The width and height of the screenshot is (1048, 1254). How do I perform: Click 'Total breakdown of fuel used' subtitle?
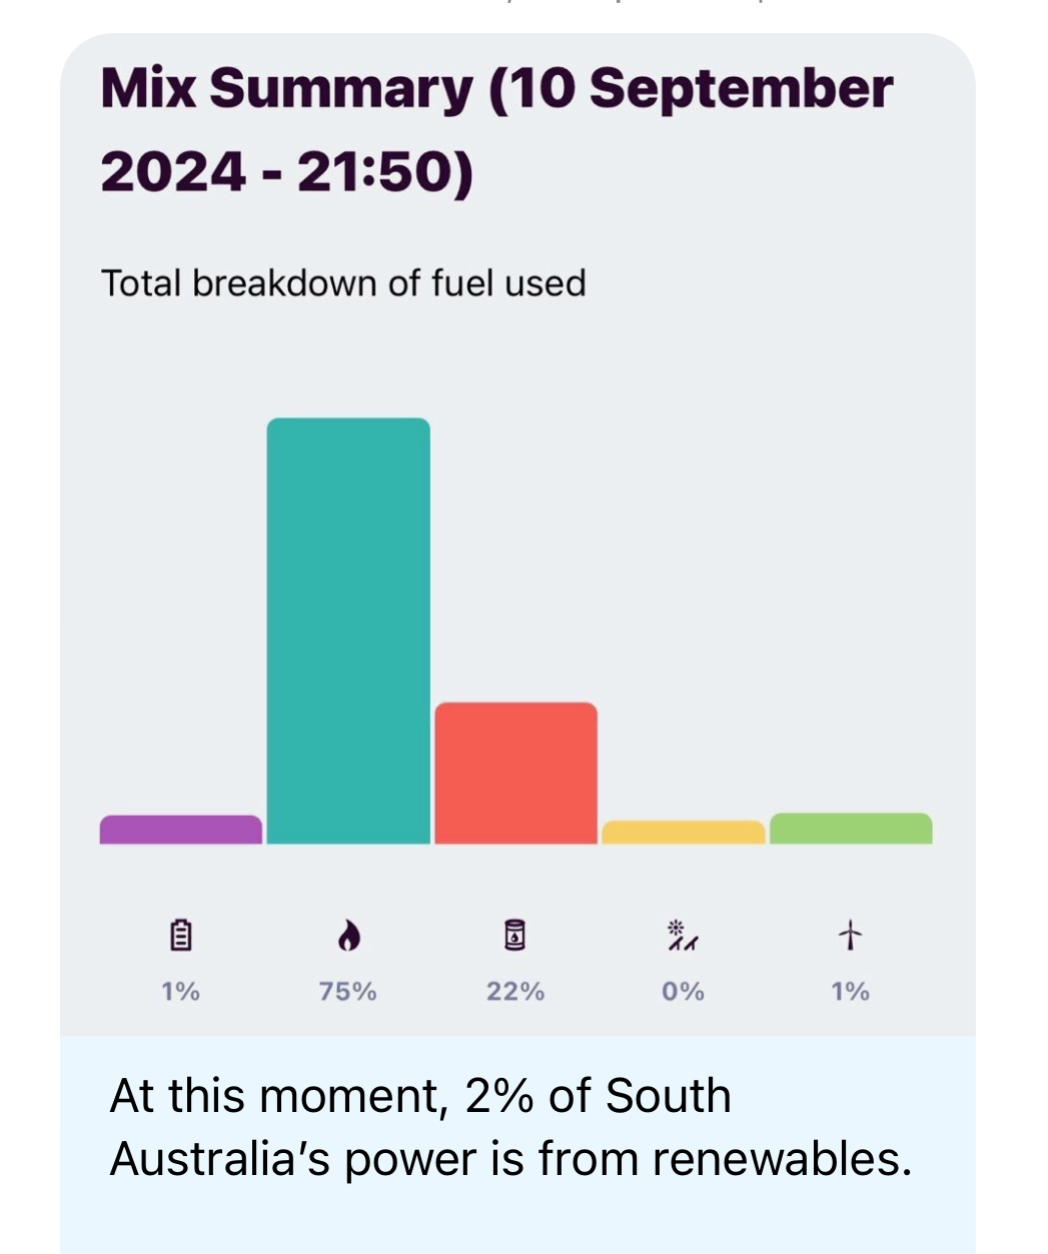(x=343, y=283)
